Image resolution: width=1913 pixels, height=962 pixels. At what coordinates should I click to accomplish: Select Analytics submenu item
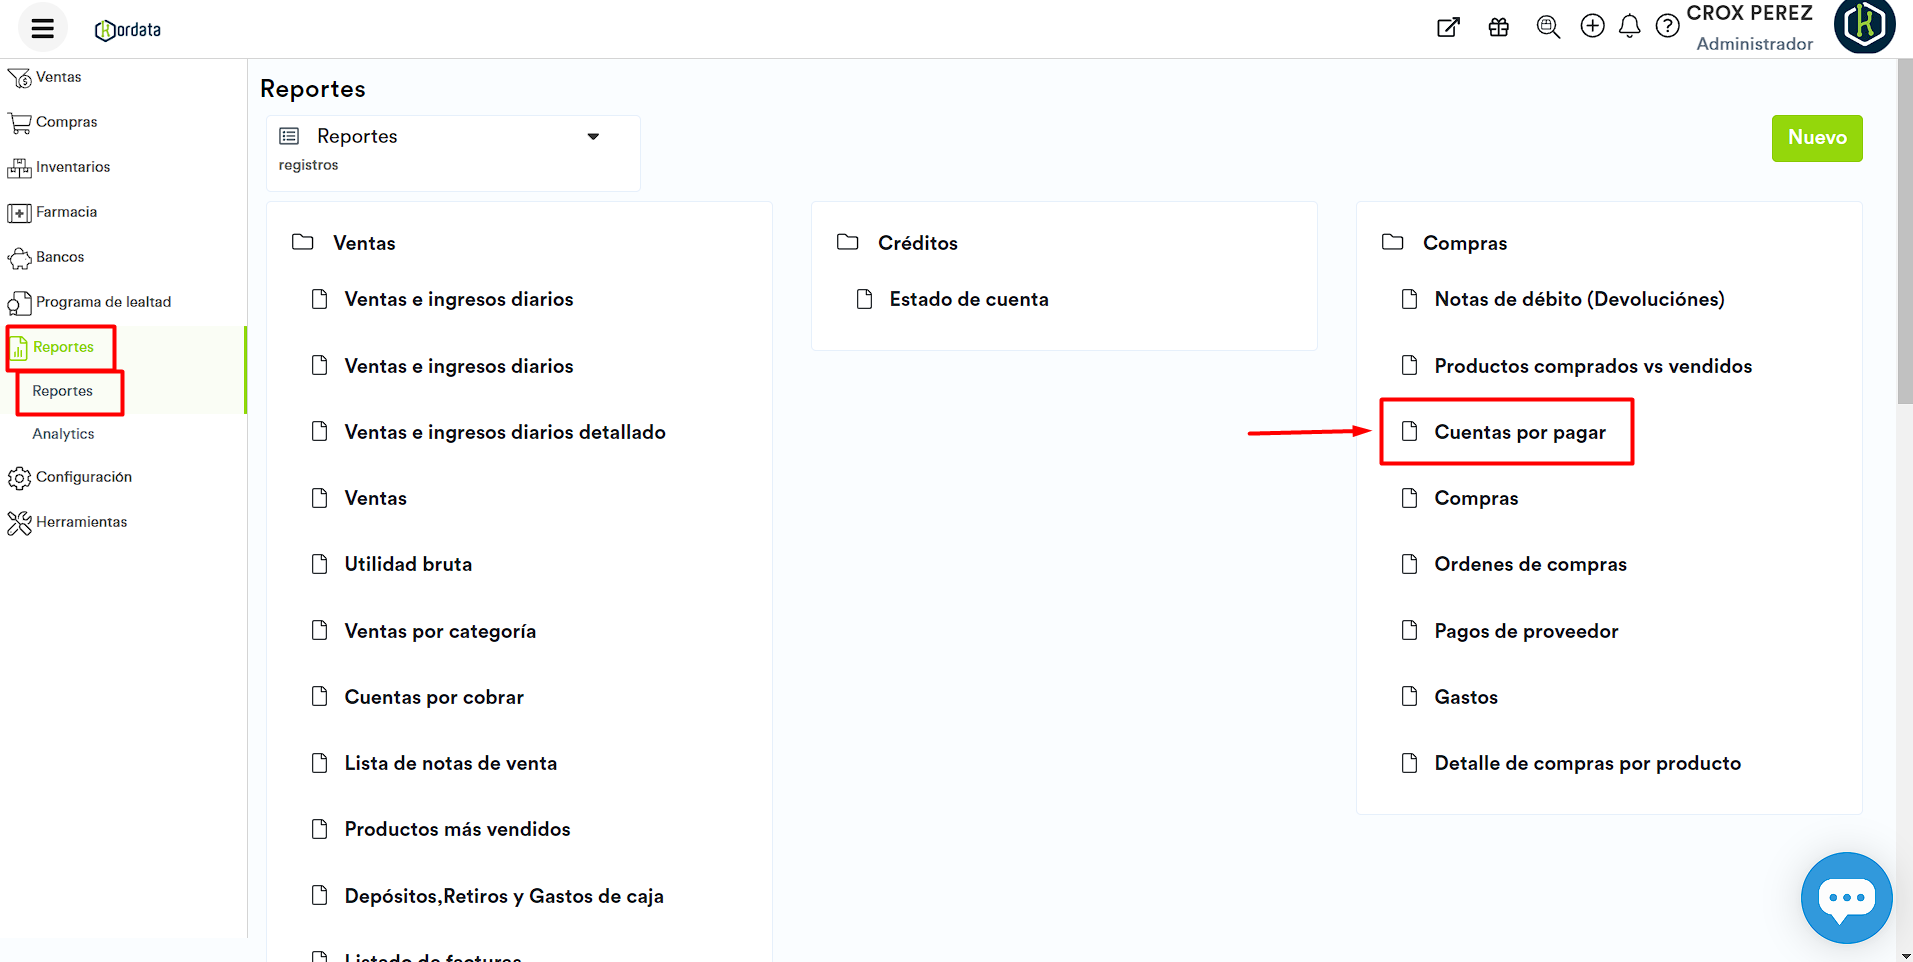[x=63, y=434]
